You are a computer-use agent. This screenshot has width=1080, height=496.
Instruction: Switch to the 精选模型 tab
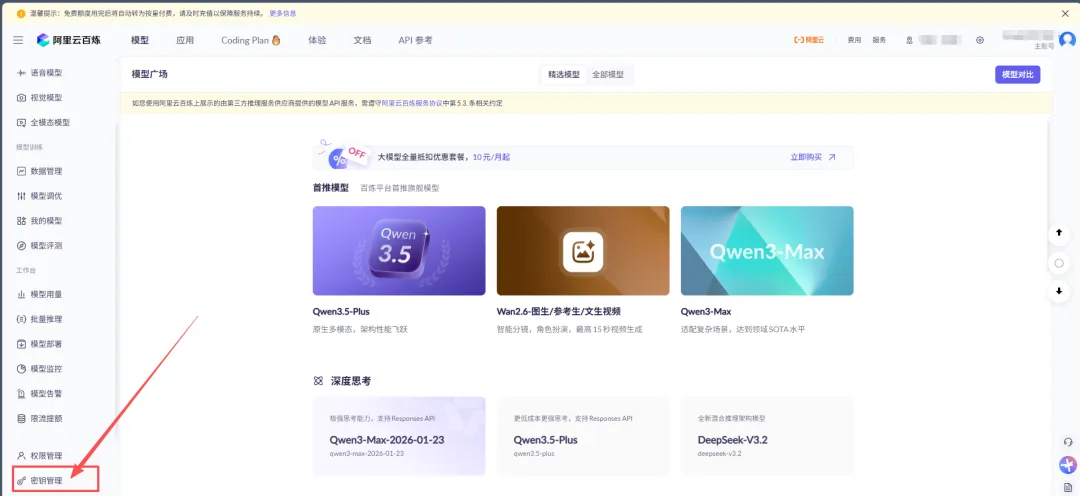click(563, 74)
